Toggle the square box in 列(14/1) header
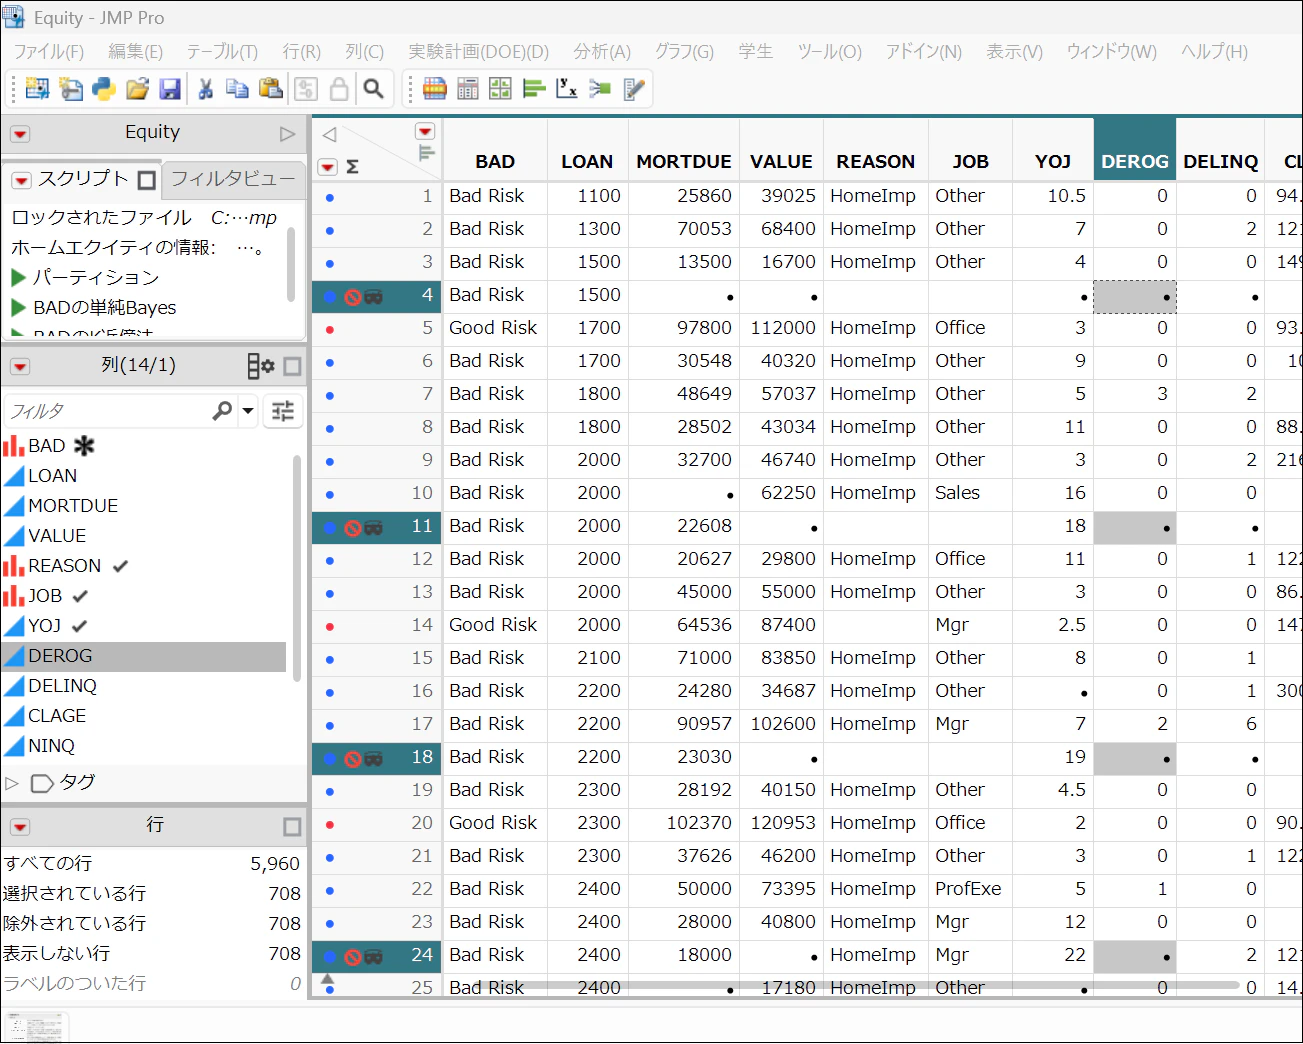This screenshot has height=1044, width=1303. coord(292,367)
